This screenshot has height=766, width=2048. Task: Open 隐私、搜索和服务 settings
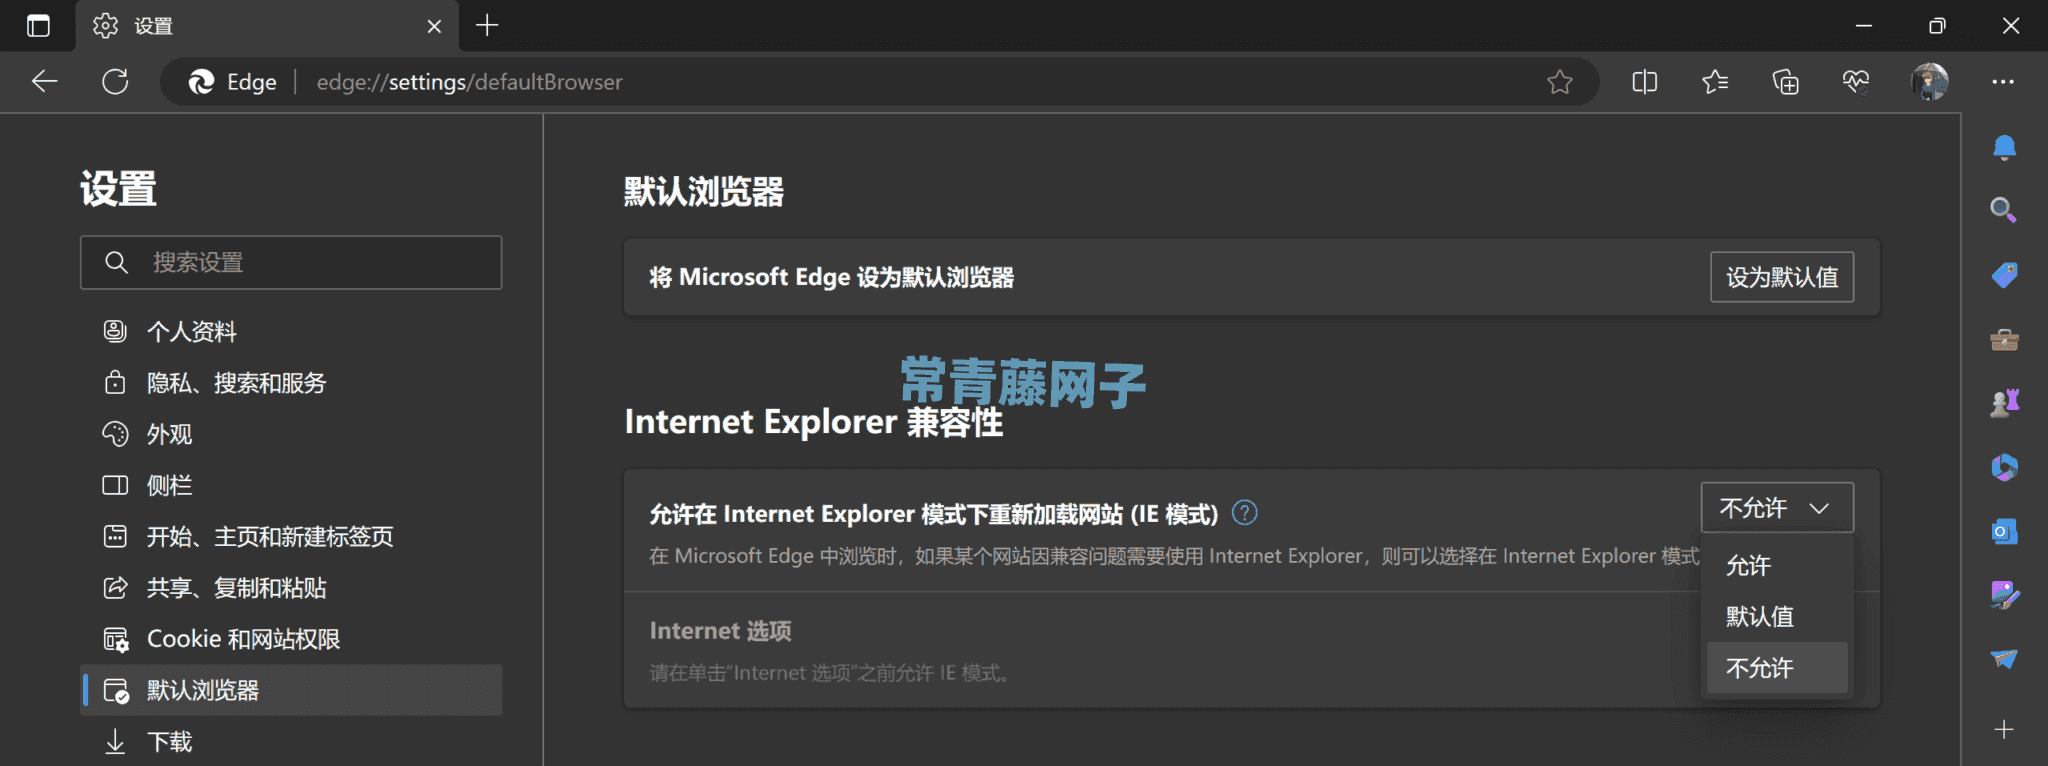[x=291, y=383]
